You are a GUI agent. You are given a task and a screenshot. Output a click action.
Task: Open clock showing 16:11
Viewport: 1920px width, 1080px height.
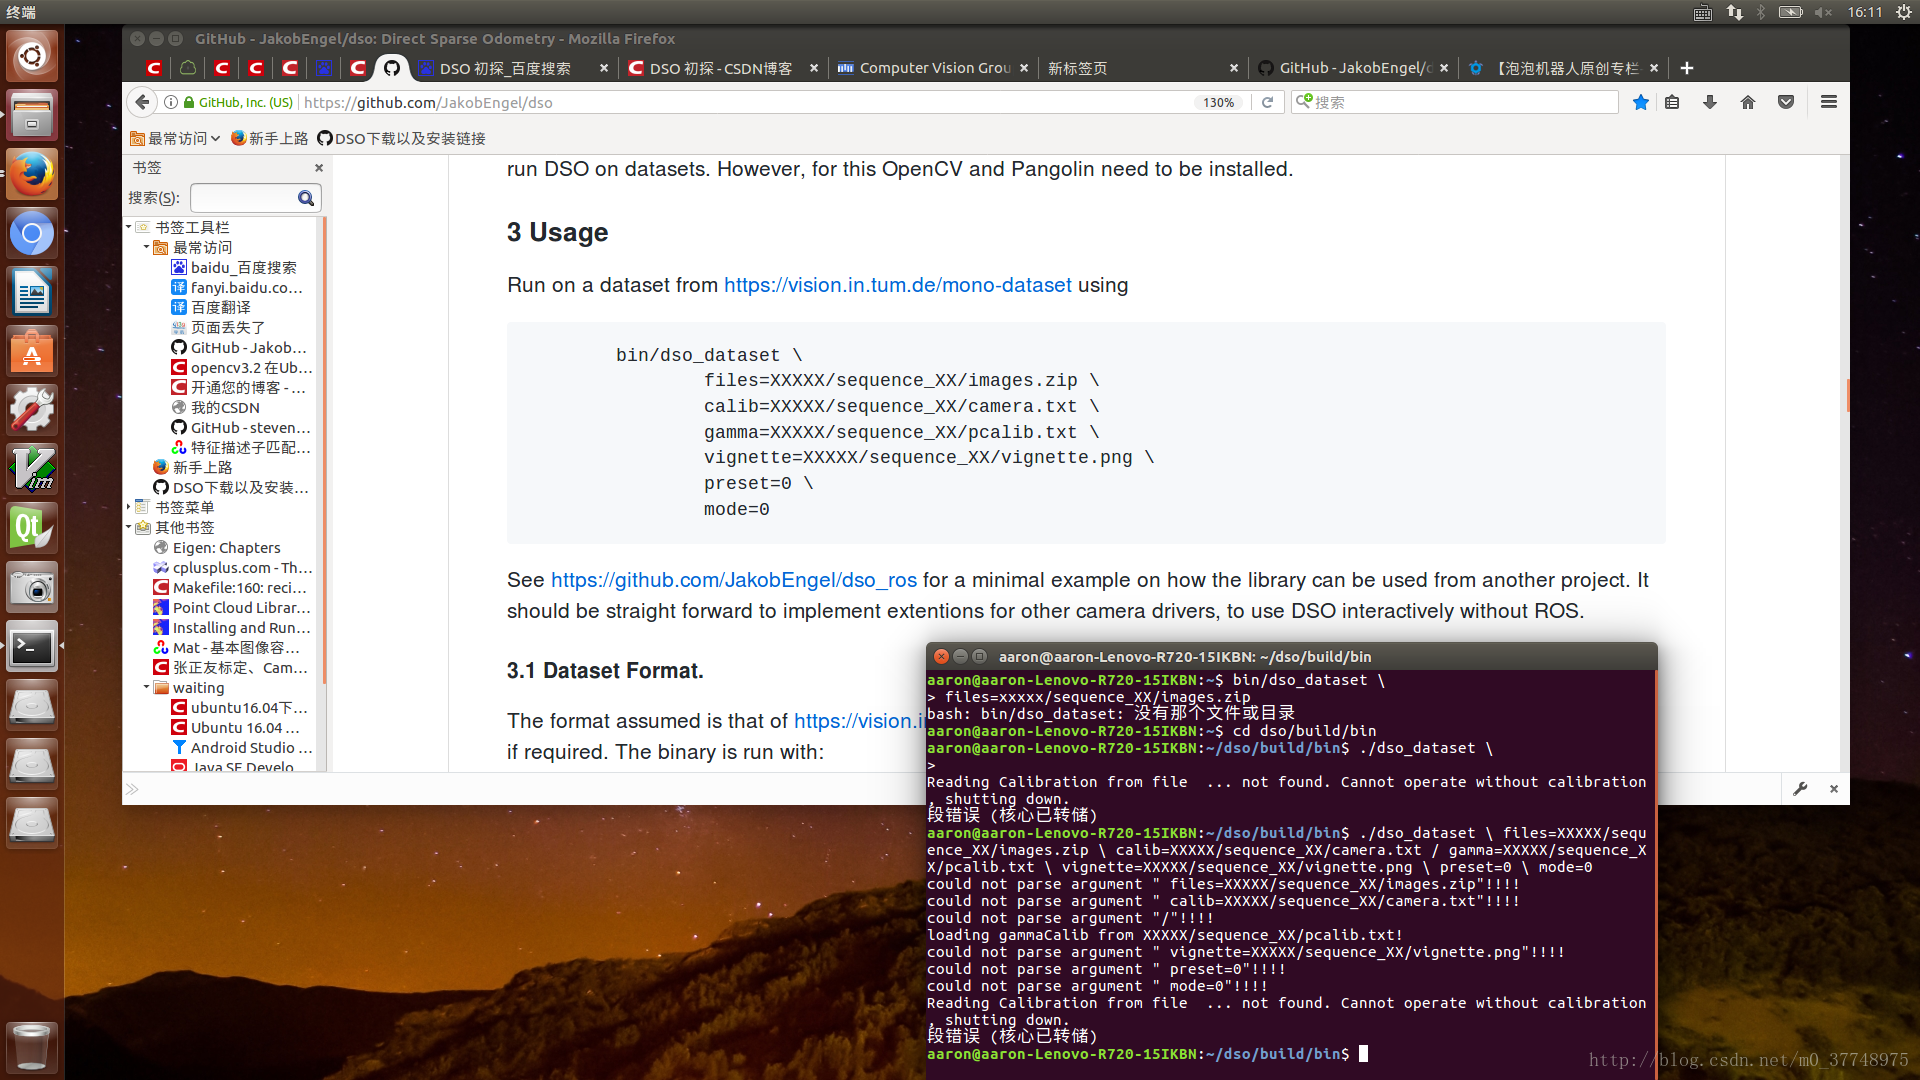[x=1865, y=12]
